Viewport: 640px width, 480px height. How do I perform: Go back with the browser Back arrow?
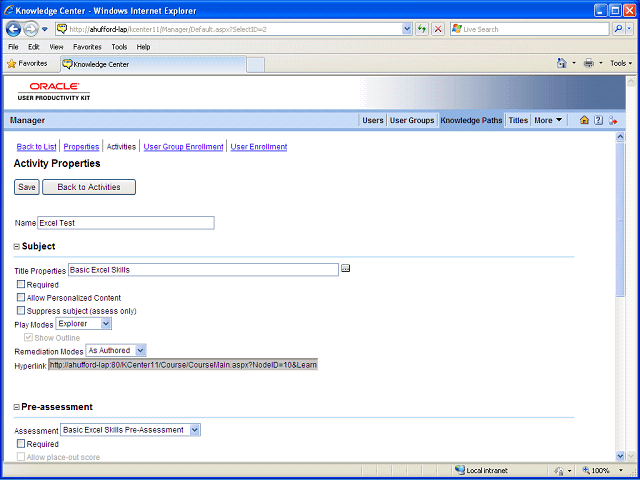pyautogui.click(x=13, y=29)
